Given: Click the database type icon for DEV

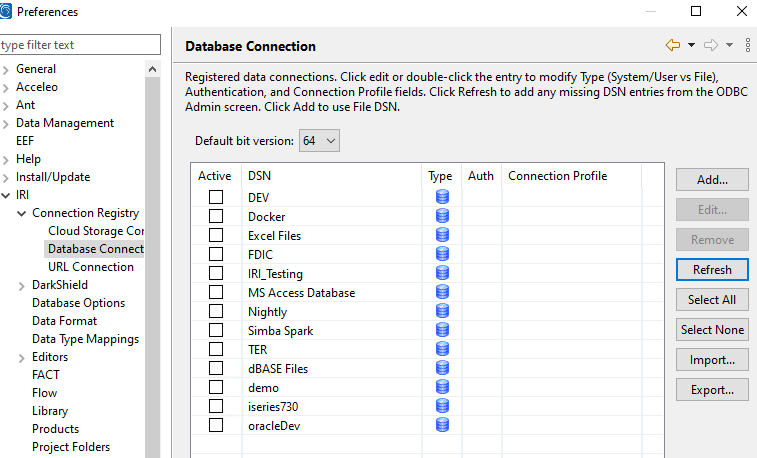Looking at the screenshot, I should click(x=442, y=197).
